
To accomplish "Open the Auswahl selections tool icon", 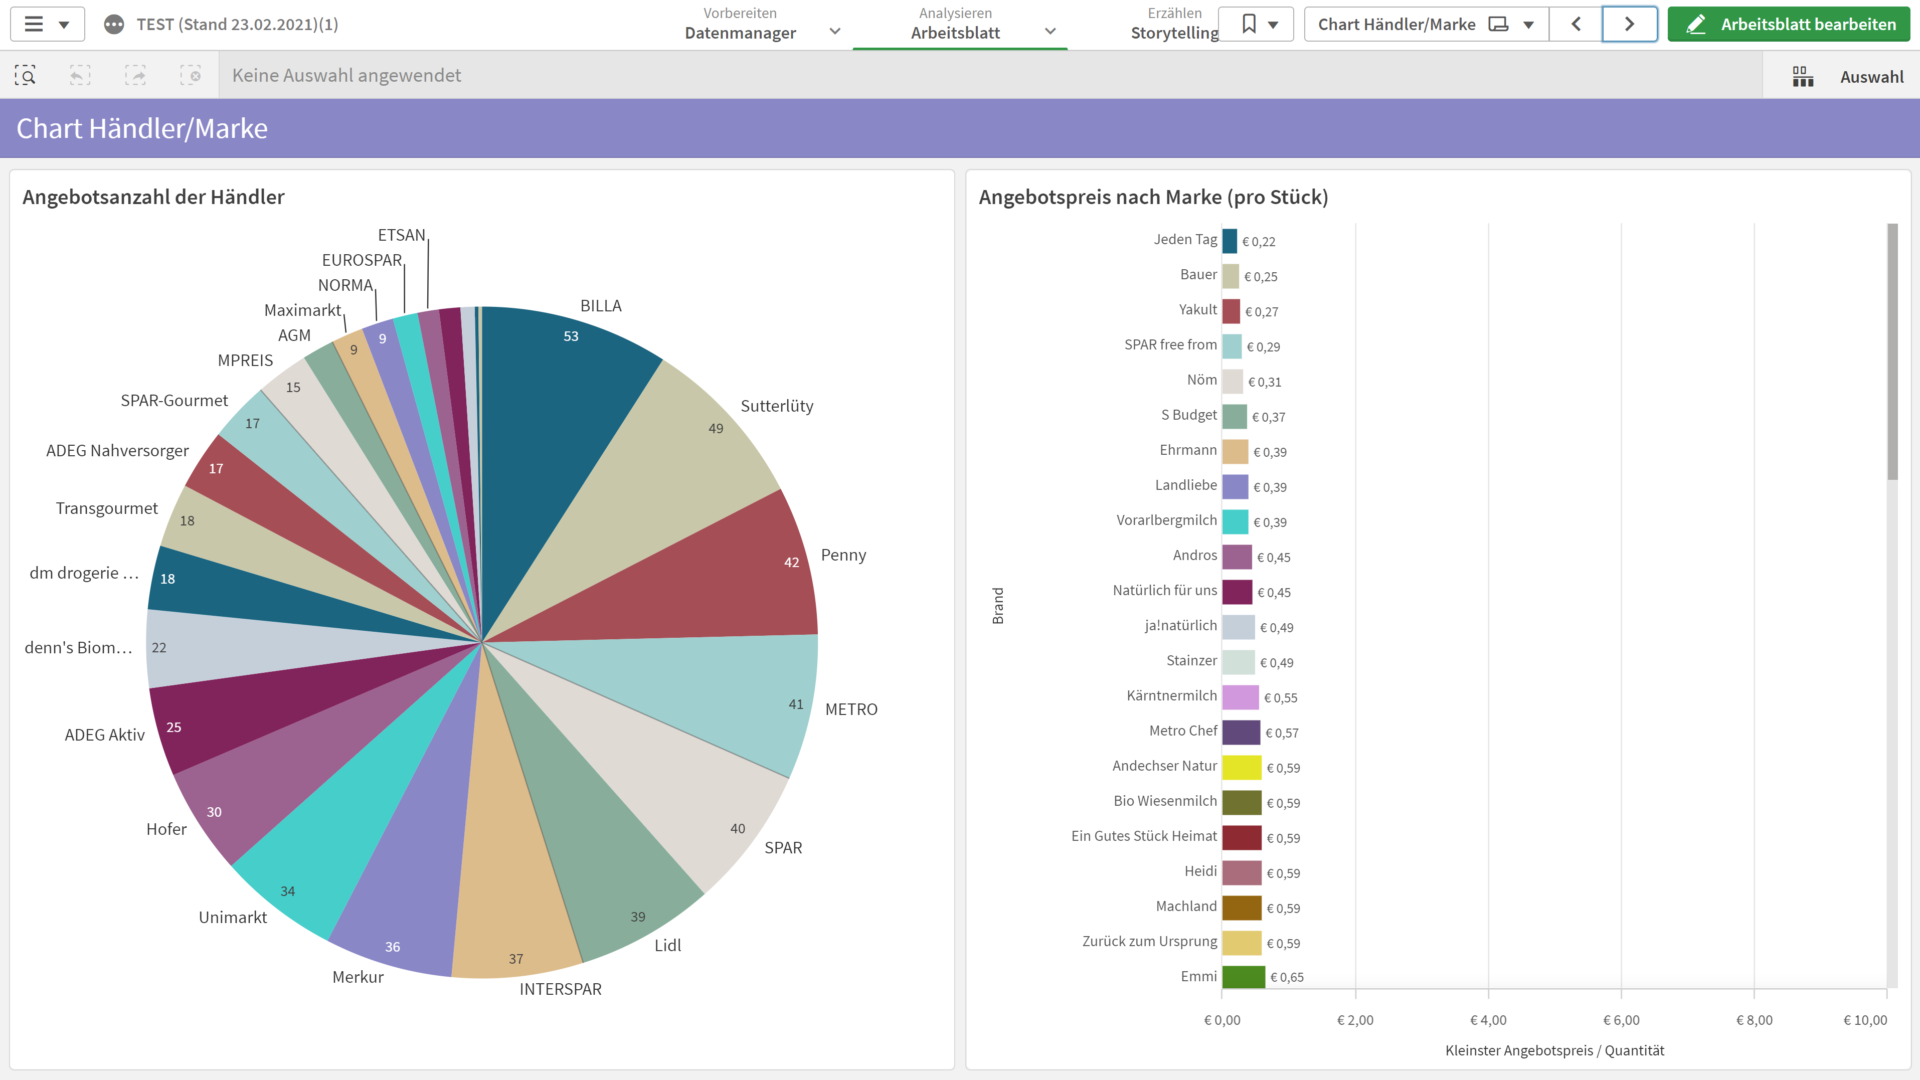I will (1803, 77).
